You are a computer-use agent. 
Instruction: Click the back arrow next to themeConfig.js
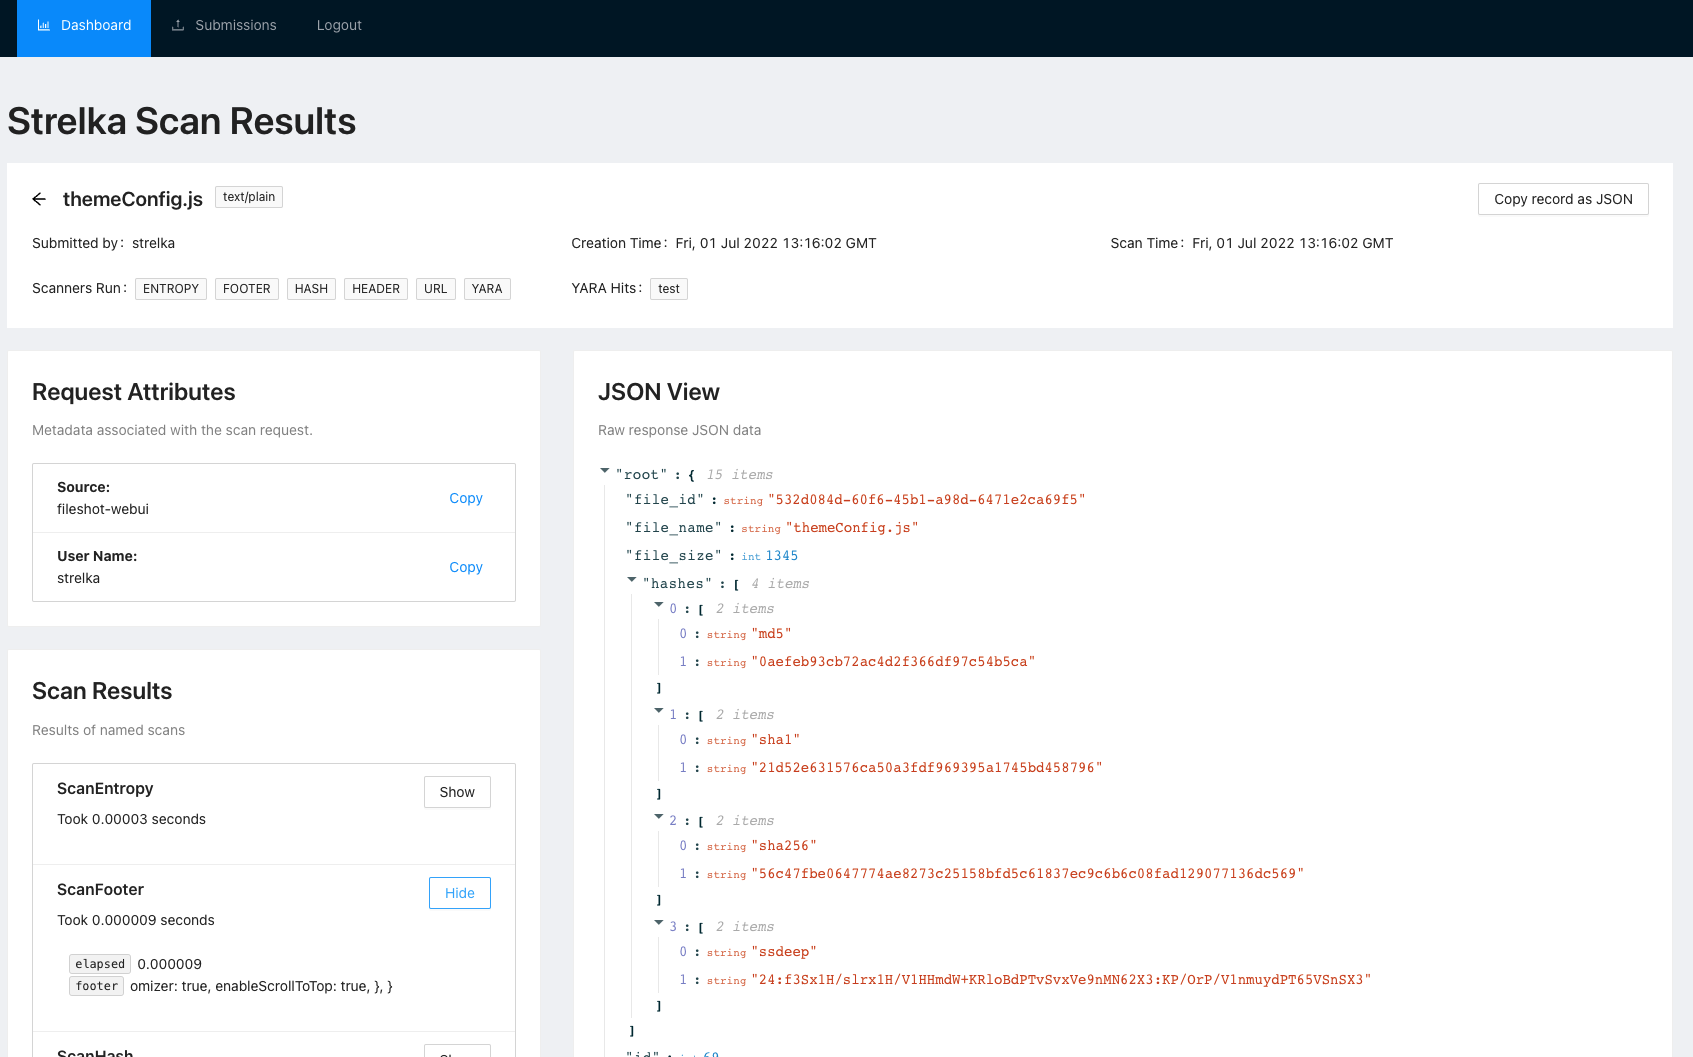[x=39, y=199]
